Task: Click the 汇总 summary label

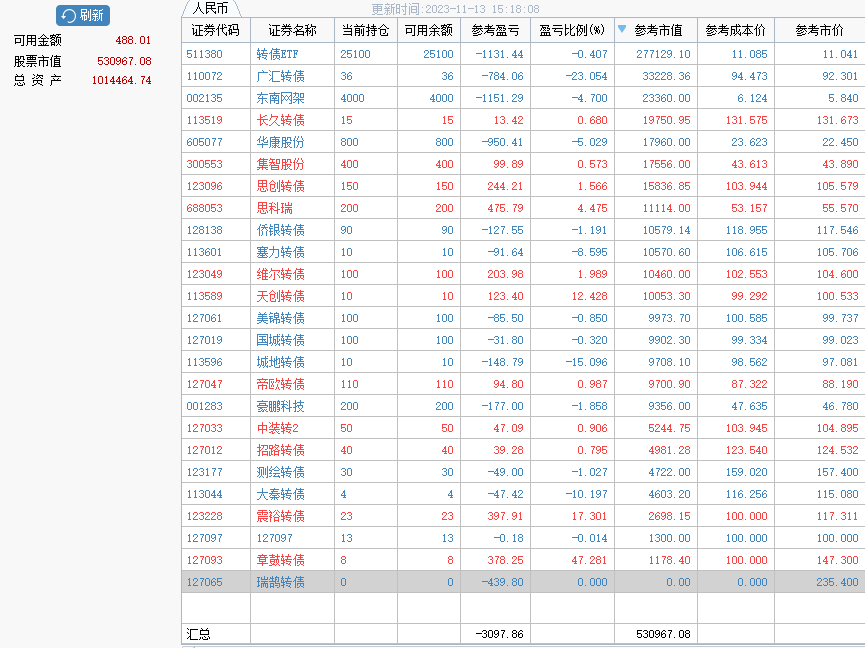Action: point(198,634)
